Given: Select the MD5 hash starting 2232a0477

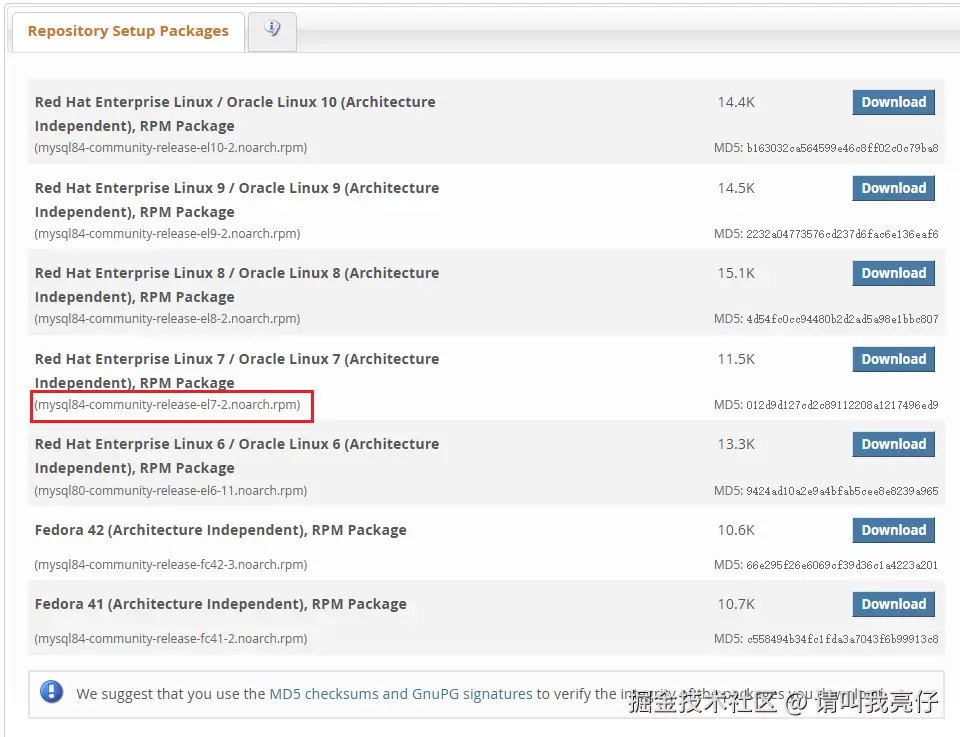Looking at the screenshot, I should tap(842, 234).
